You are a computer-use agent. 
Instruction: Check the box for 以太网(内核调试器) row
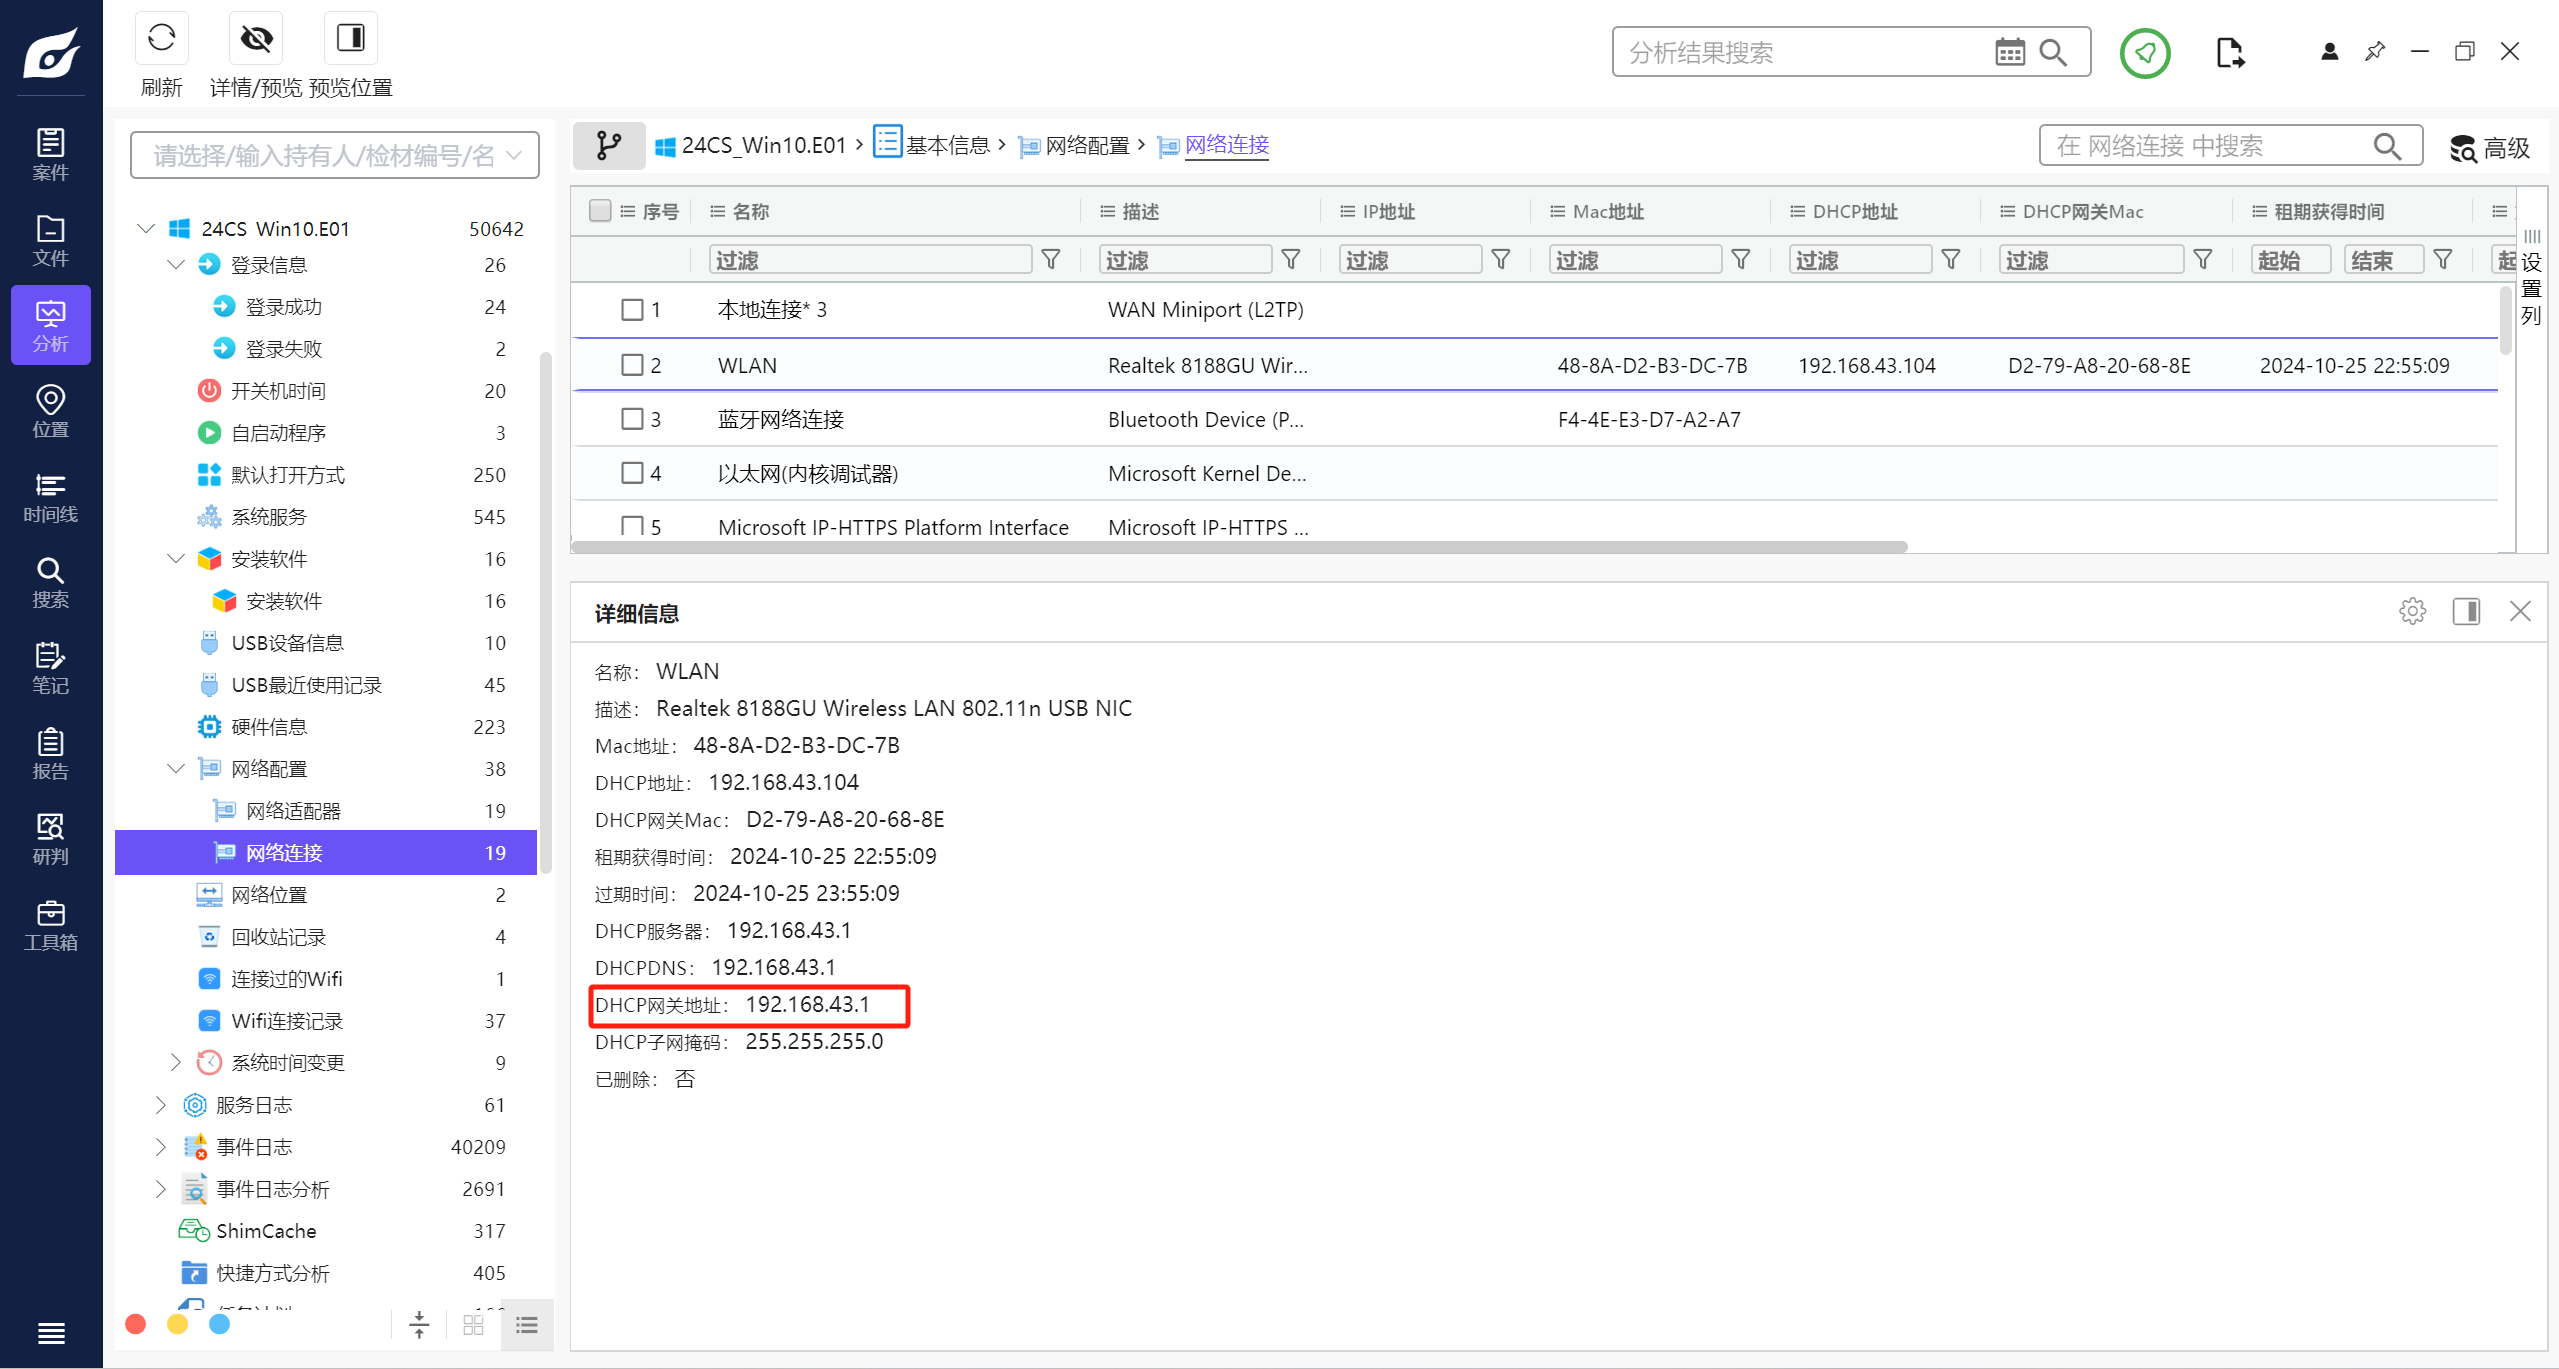coord(632,473)
